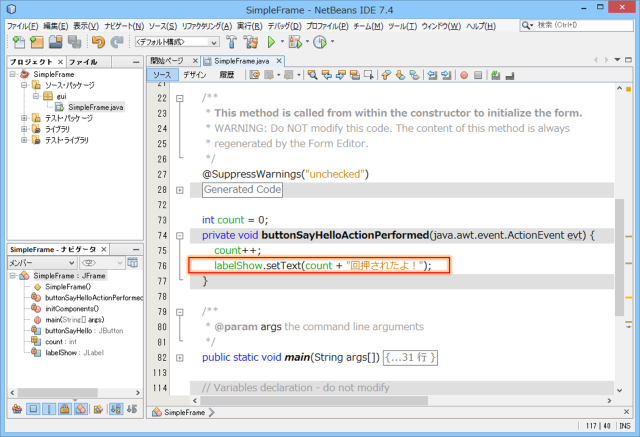
Task: Click the Debug Project icon
Action: coord(295,42)
